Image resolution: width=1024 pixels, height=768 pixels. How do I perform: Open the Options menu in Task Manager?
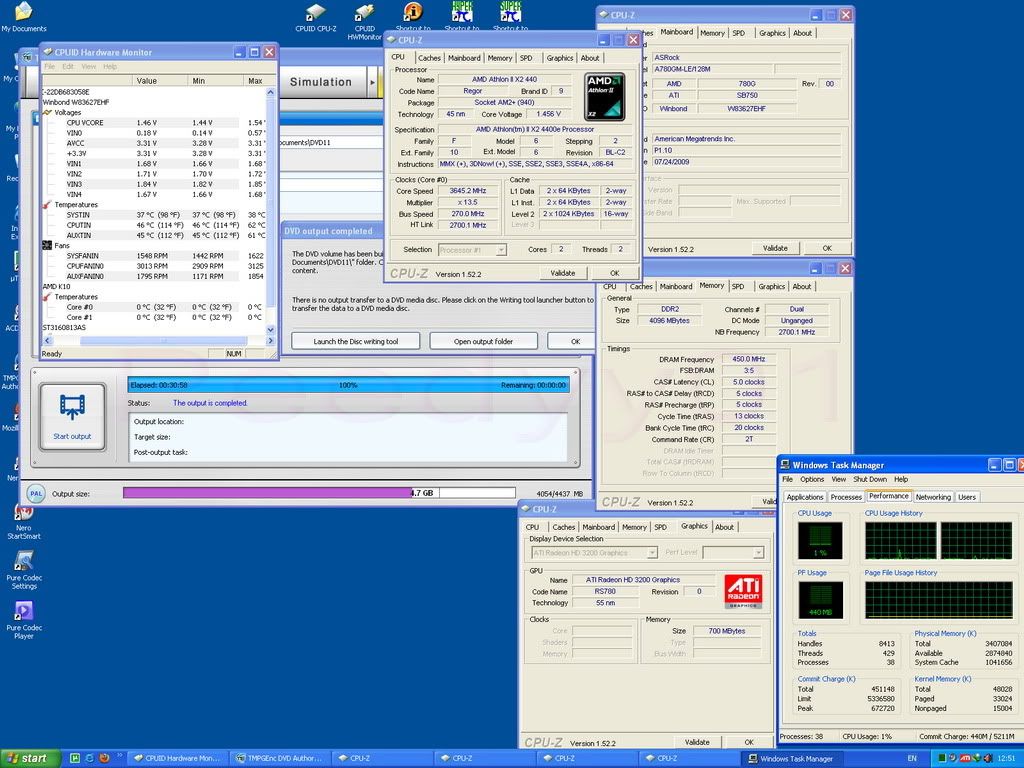(x=812, y=479)
